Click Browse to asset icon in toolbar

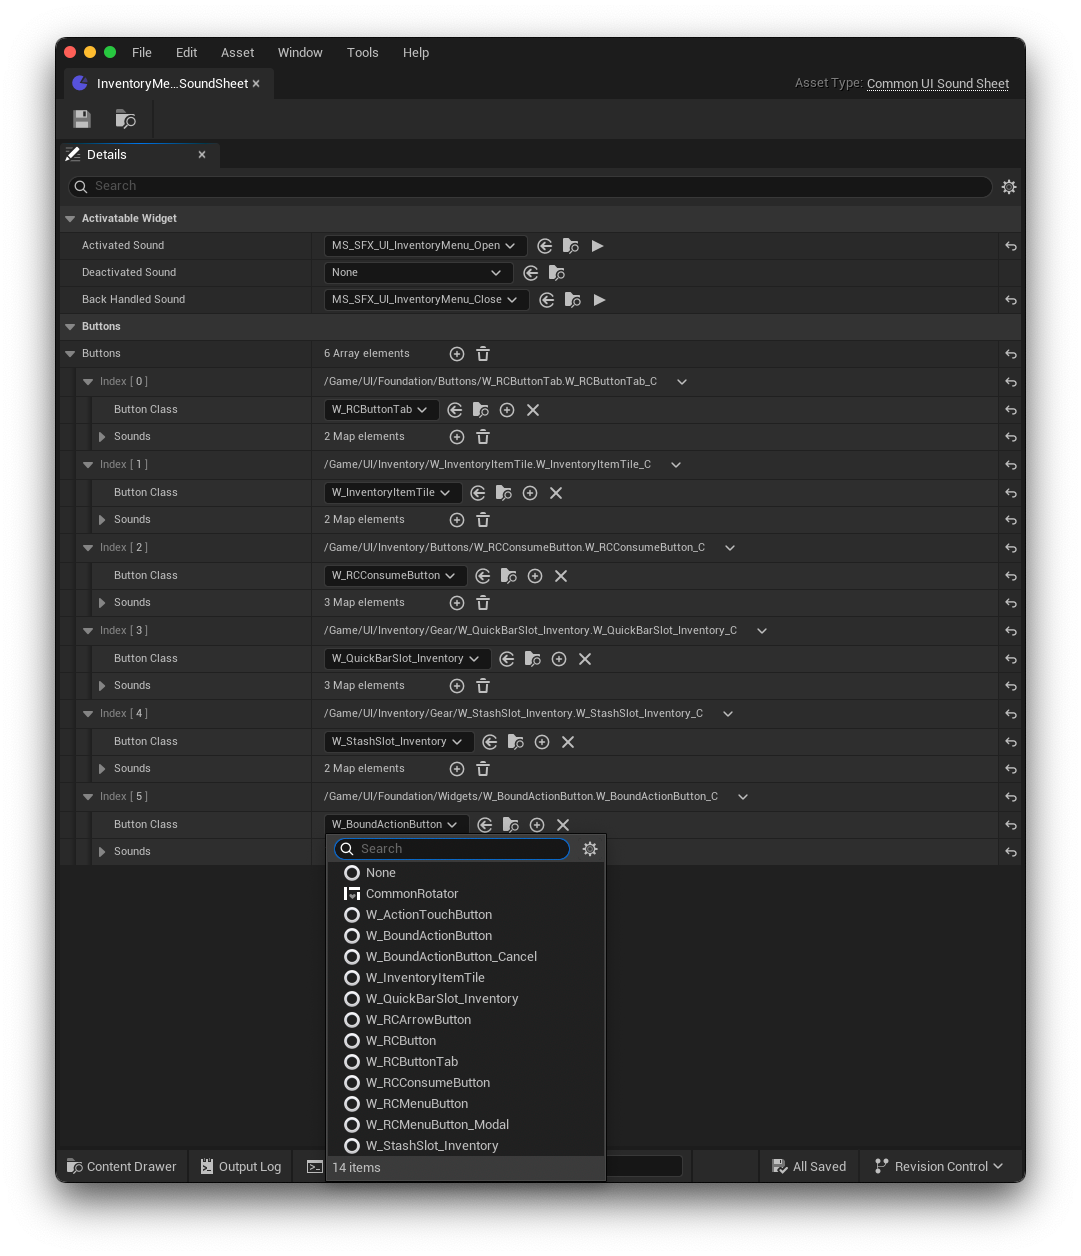126,119
